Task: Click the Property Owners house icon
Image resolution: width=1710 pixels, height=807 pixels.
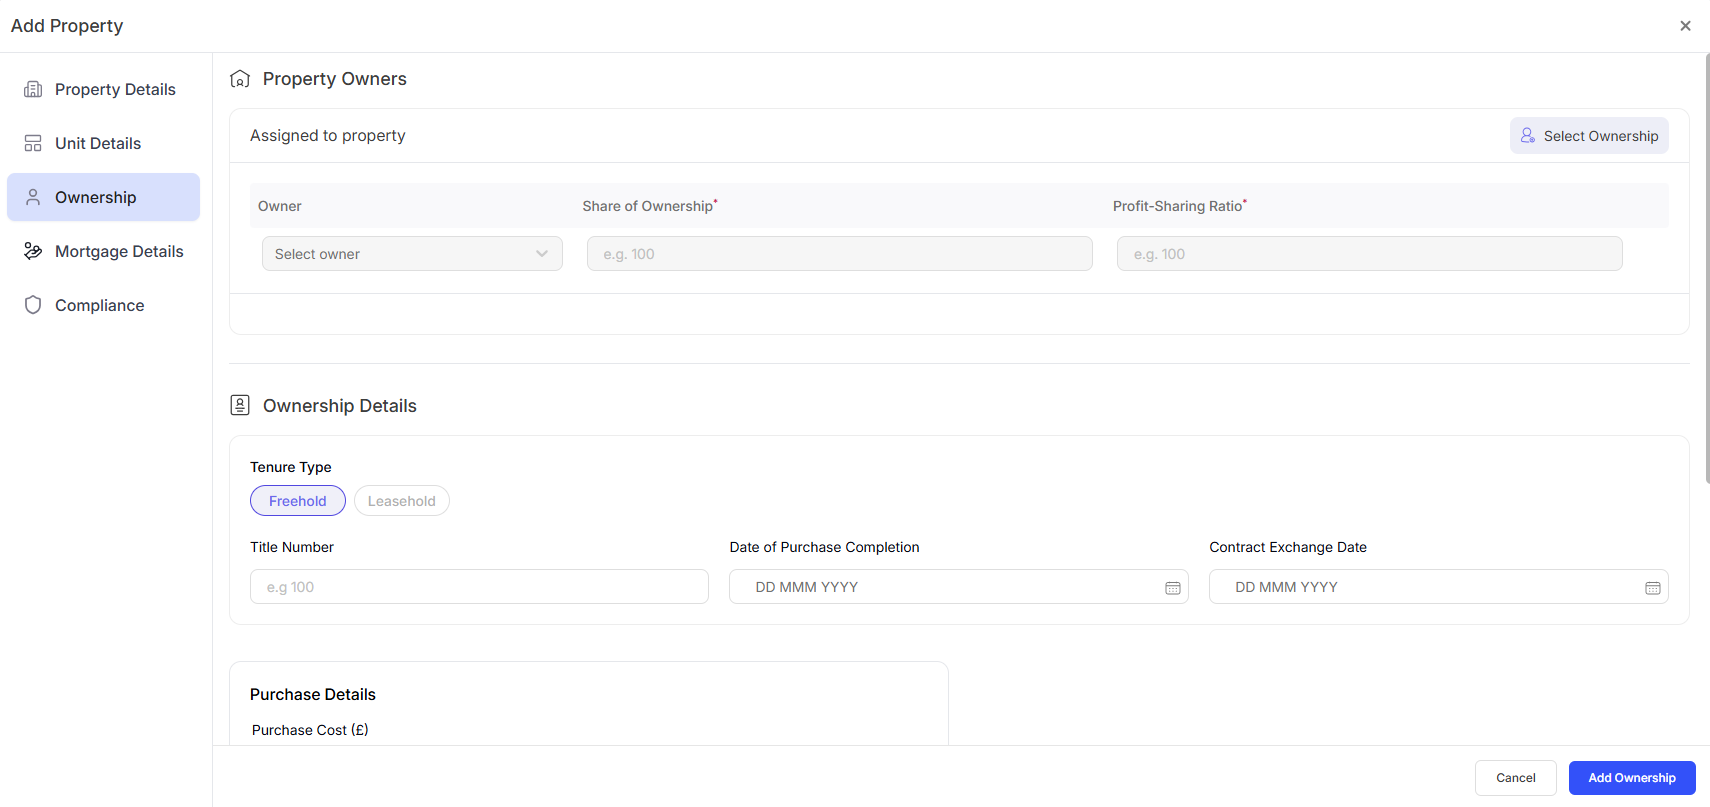Action: pos(240,79)
